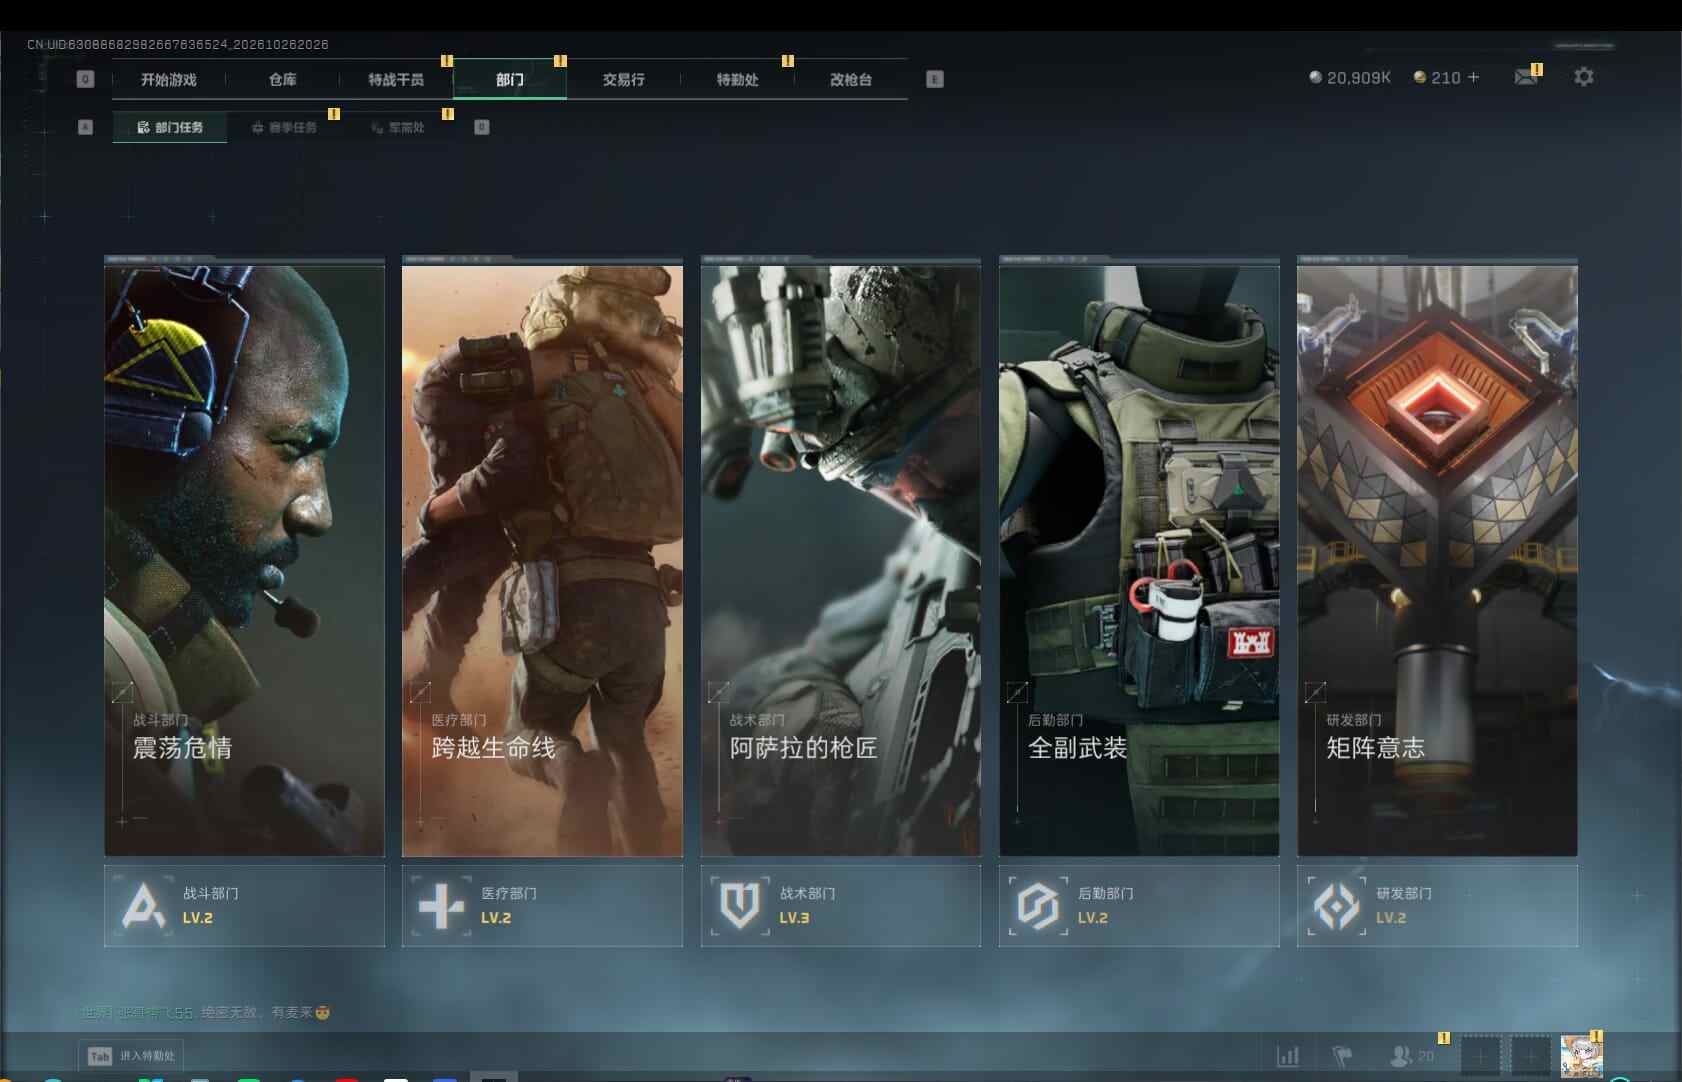The image size is (1682, 1082).
Task: Click the 开始游戏 tab
Action: coord(168,79)
